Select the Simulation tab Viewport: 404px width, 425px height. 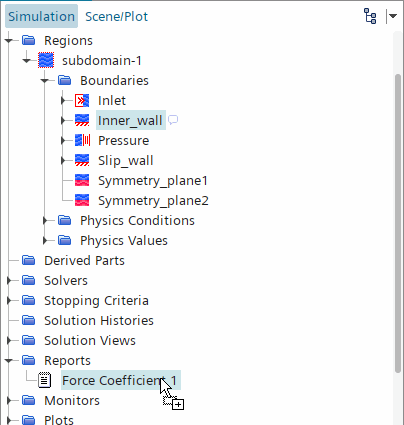pos(41,16)
